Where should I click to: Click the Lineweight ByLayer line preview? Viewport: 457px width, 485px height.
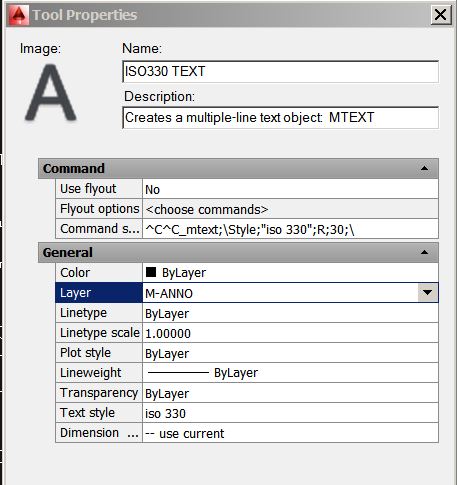tap(178, 373)
